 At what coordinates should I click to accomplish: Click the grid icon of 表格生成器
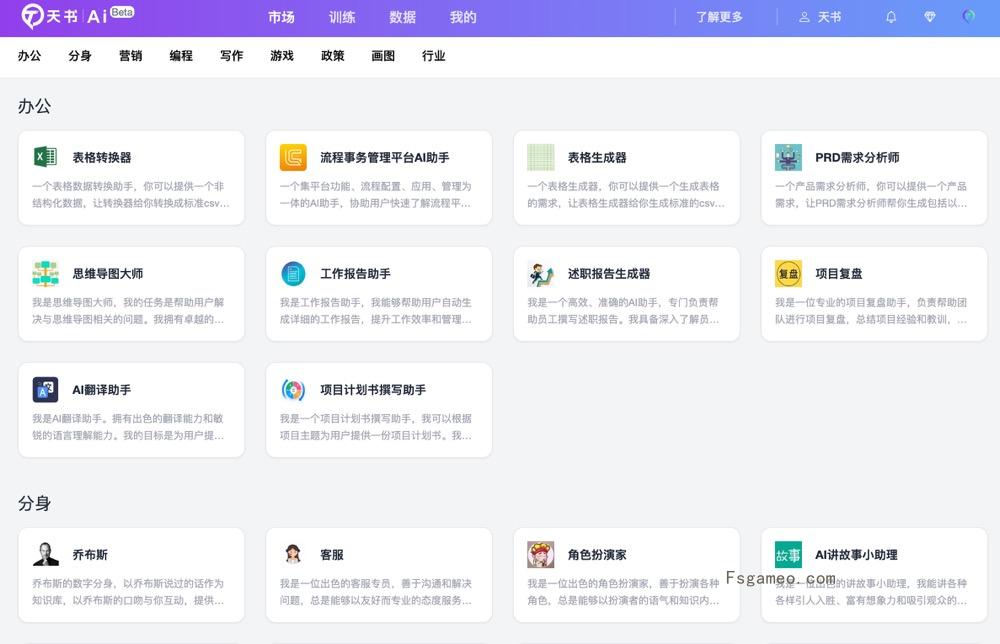[541, 157]
